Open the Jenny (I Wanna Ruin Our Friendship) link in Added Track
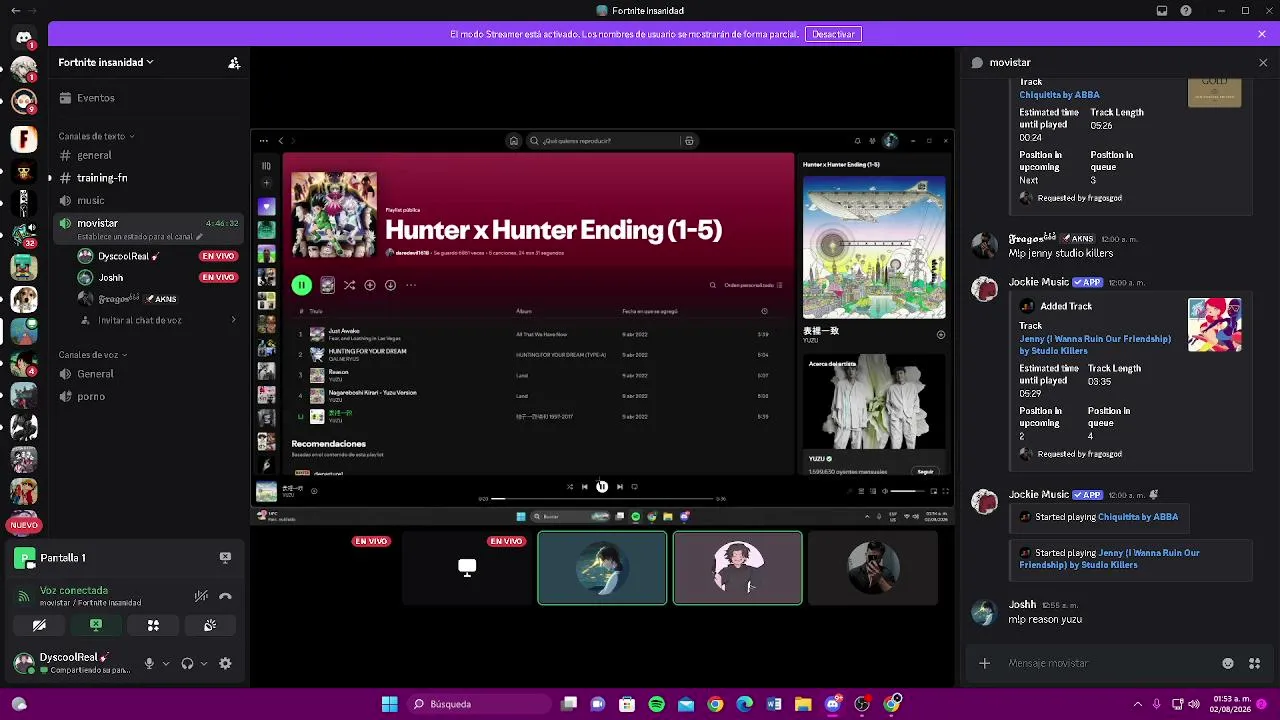 (1095, 345)
